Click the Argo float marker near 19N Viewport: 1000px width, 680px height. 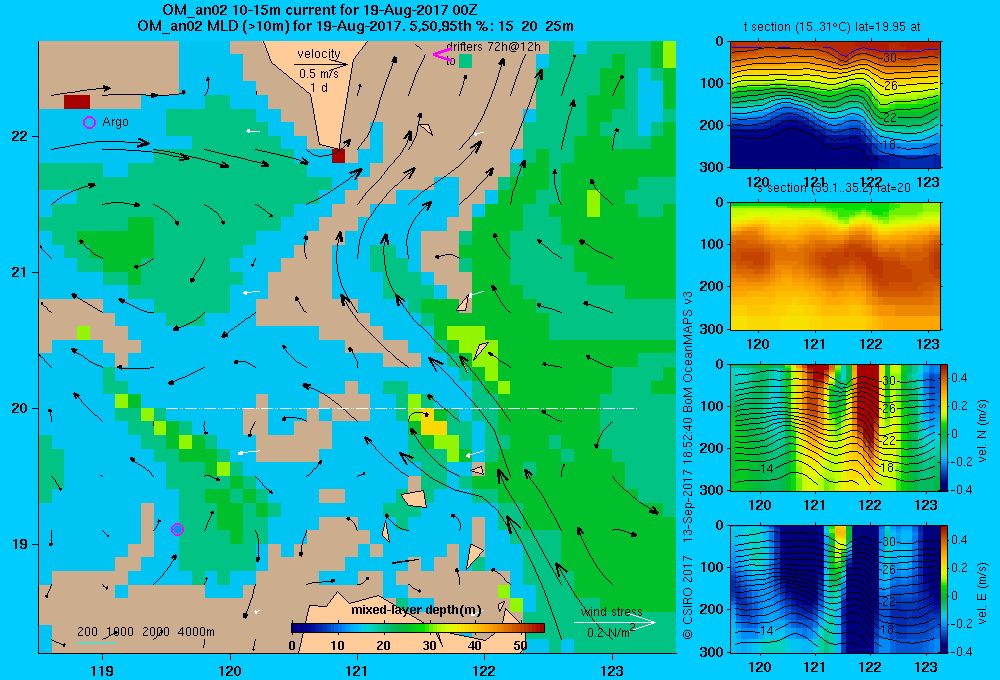(x=178, y=529)
